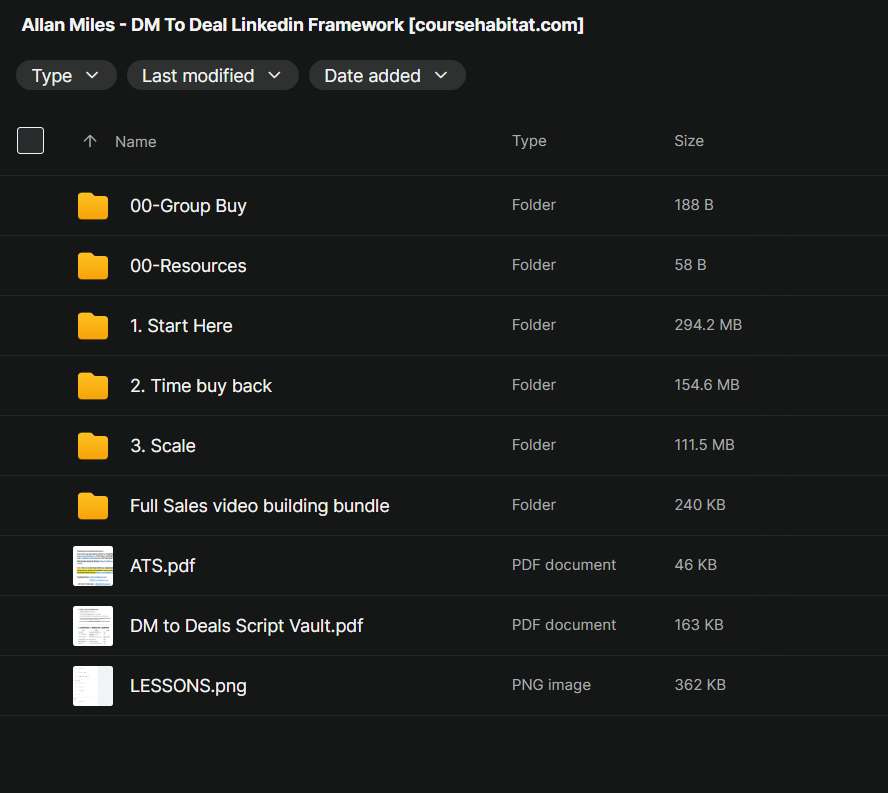The width and height of the screenshot is (888, 793).
Task: Click the 163 KB size value
Action: tap(699, 625)
